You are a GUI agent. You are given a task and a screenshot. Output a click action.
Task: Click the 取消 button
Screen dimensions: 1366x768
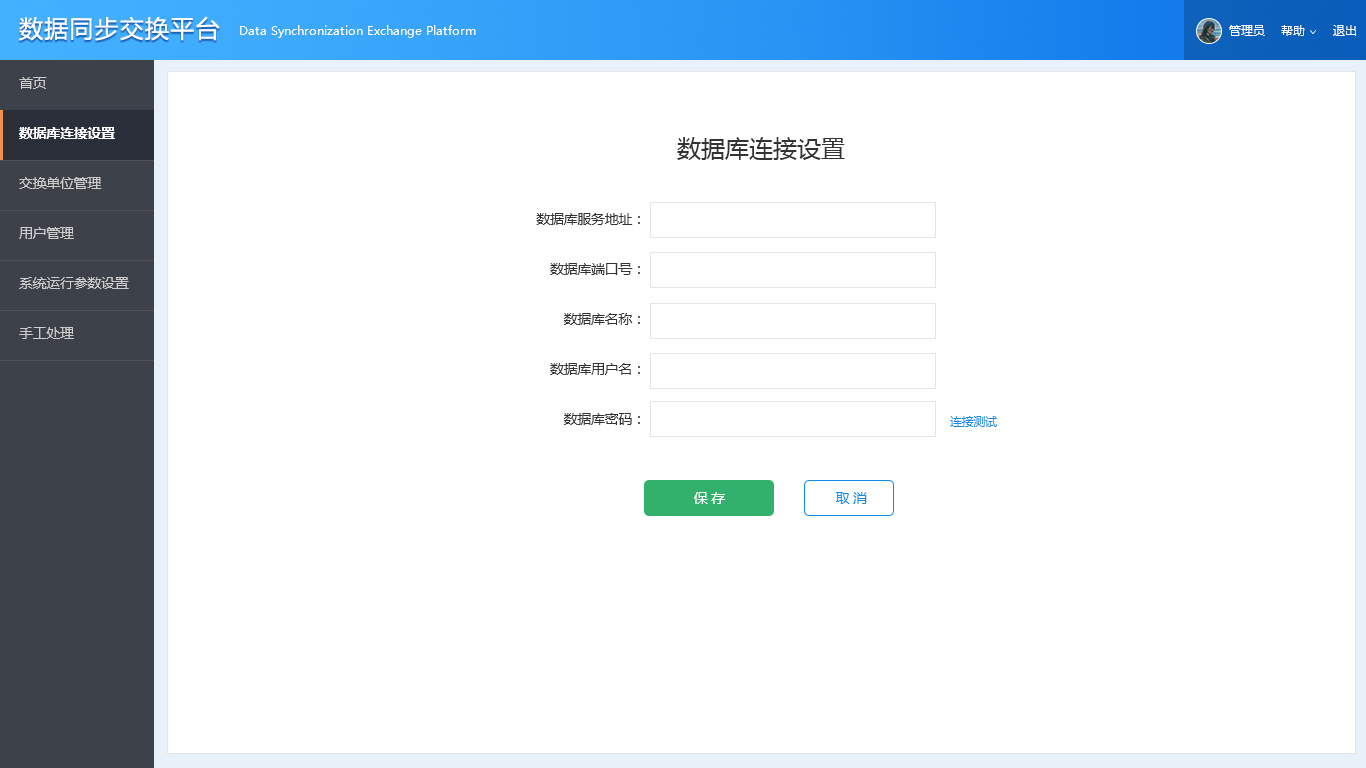849,498
